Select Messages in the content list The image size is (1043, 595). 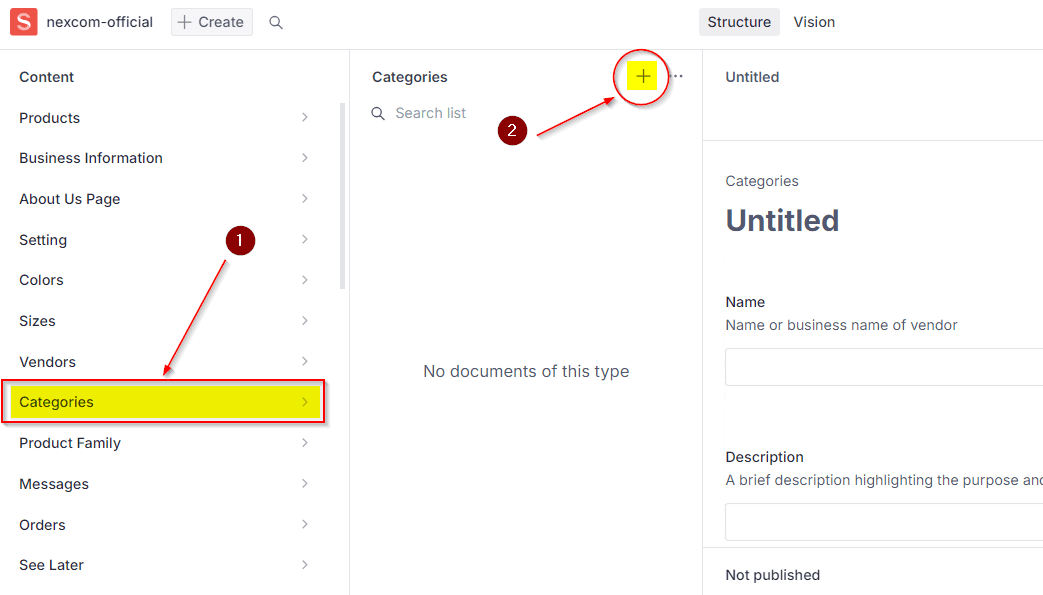tap(54, 484)
